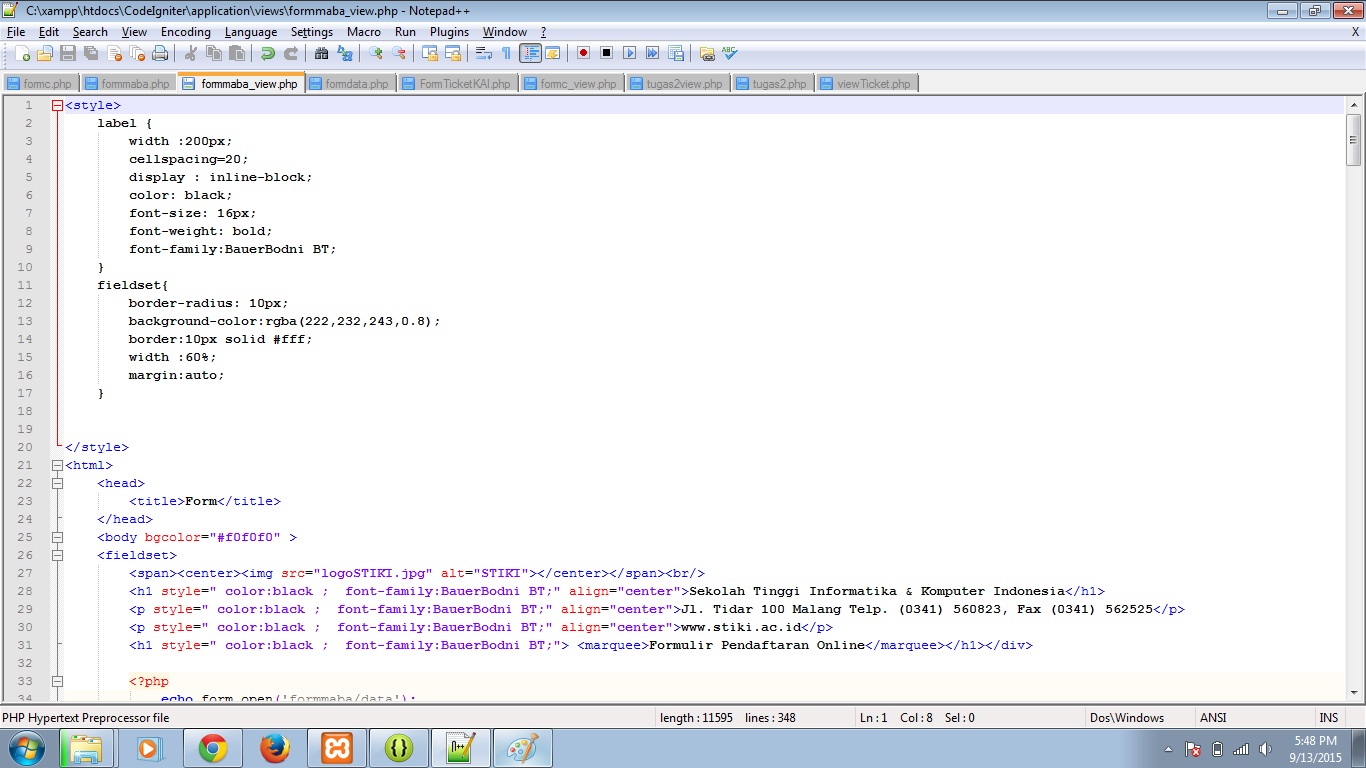Image resolution: width=1366 pixels, height=768 pixels.
Task: Create a new file in Notepad++
Action: pos(25,53)
